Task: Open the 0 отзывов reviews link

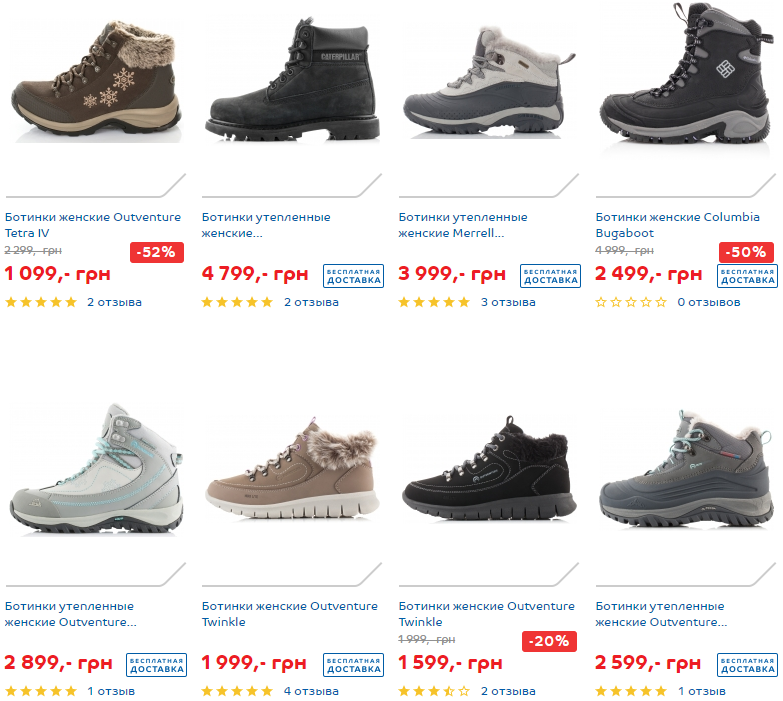Action: click(x=709, y=302)
